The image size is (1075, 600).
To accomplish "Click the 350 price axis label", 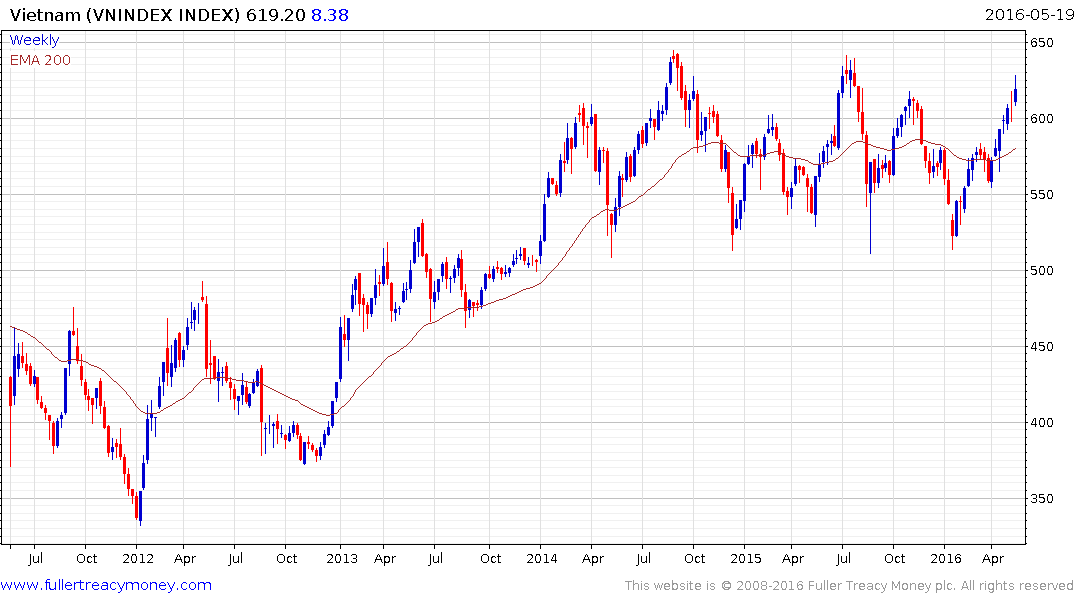I will pyautogui.click(x=1041, y=499).
